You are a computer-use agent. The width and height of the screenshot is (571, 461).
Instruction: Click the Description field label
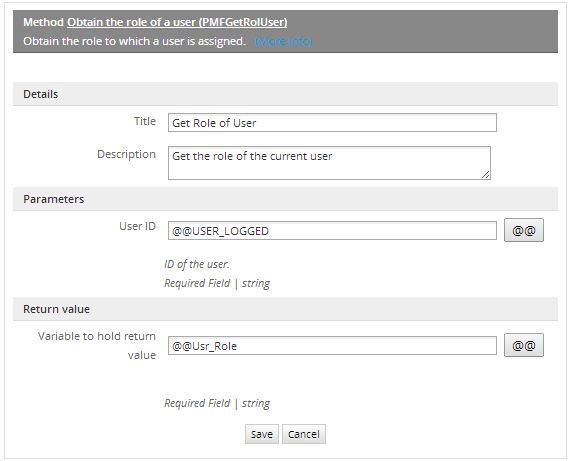[126, 154]
